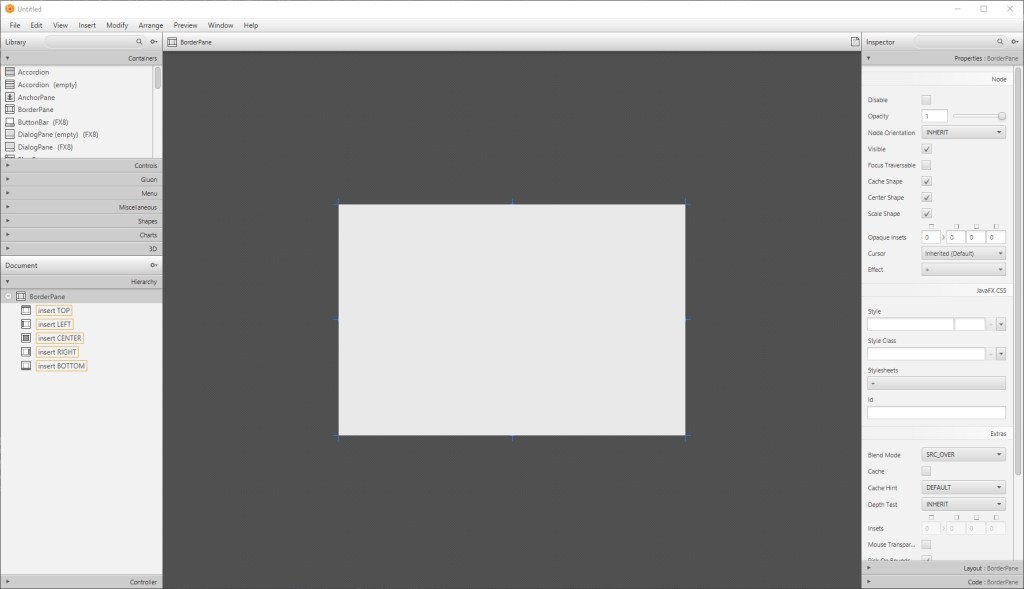Open the Document panel gear menu
Viewport: 1024px width, 589px height.
tap(153, 265)
